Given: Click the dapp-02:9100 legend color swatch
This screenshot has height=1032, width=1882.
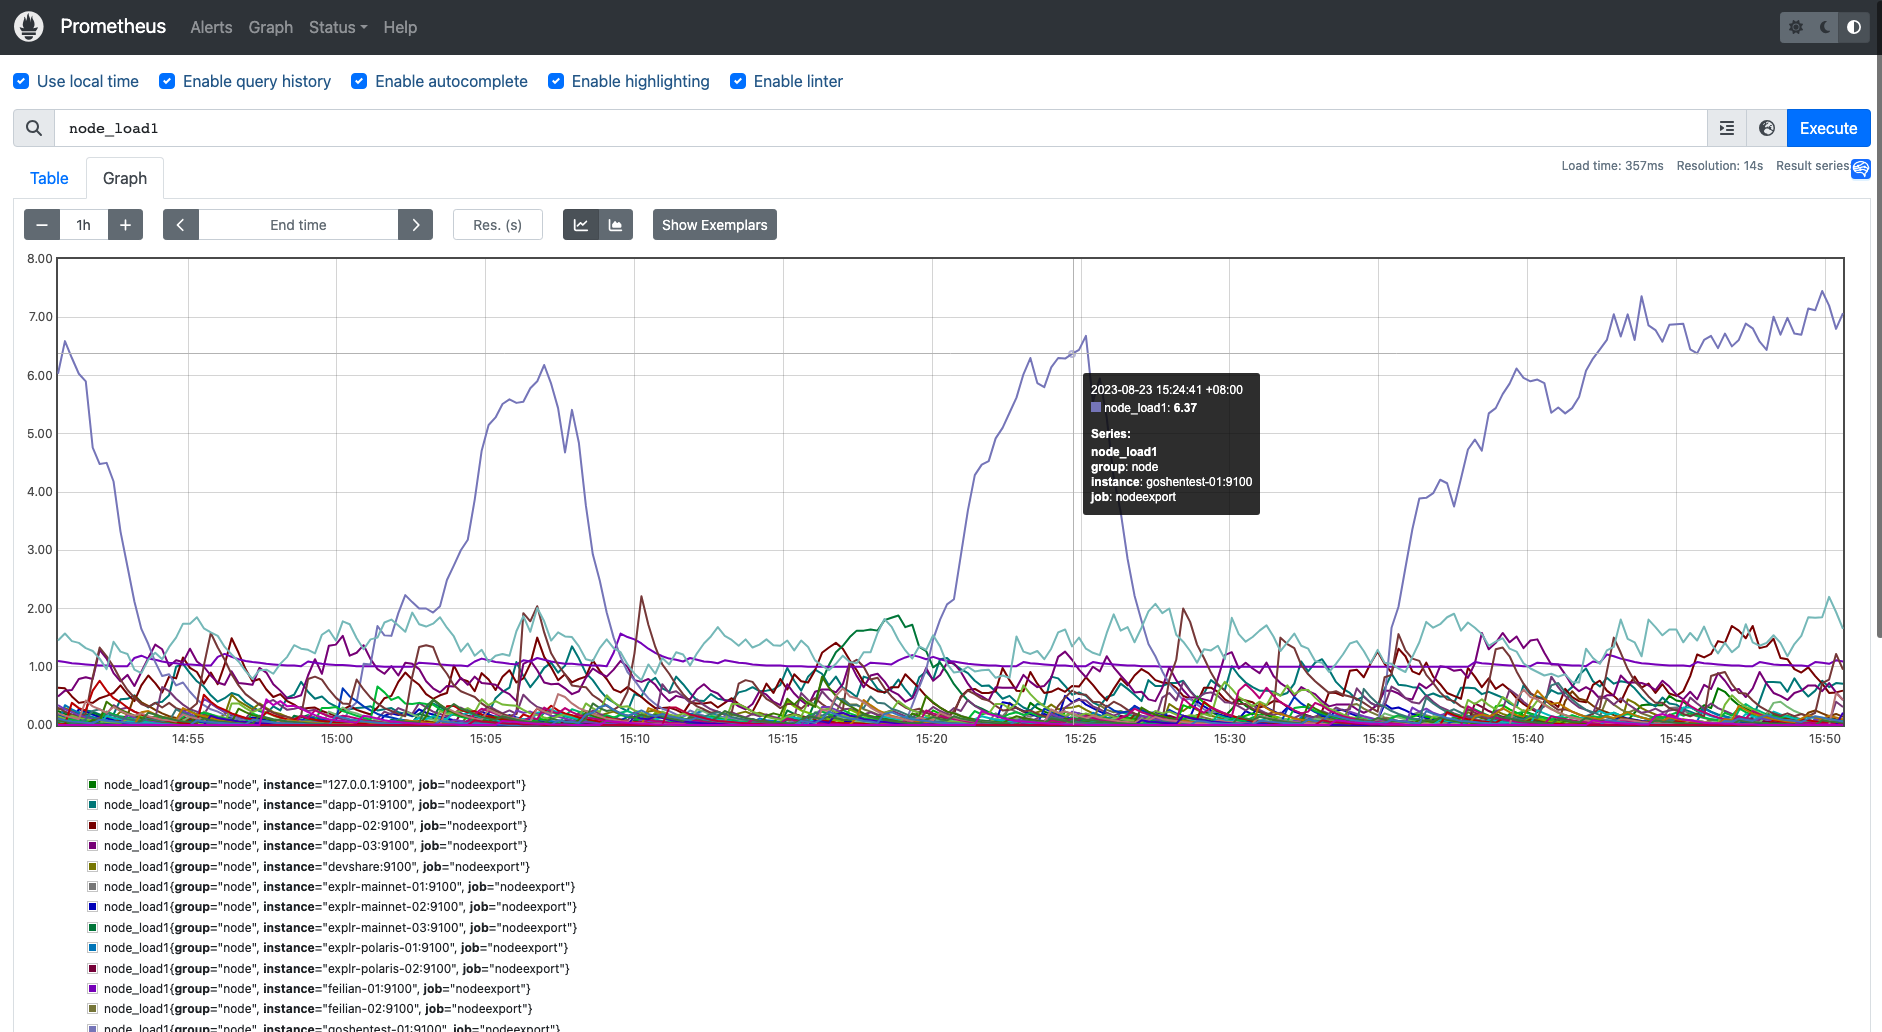Looking at the screenshot, I should [x=92, y=826].
